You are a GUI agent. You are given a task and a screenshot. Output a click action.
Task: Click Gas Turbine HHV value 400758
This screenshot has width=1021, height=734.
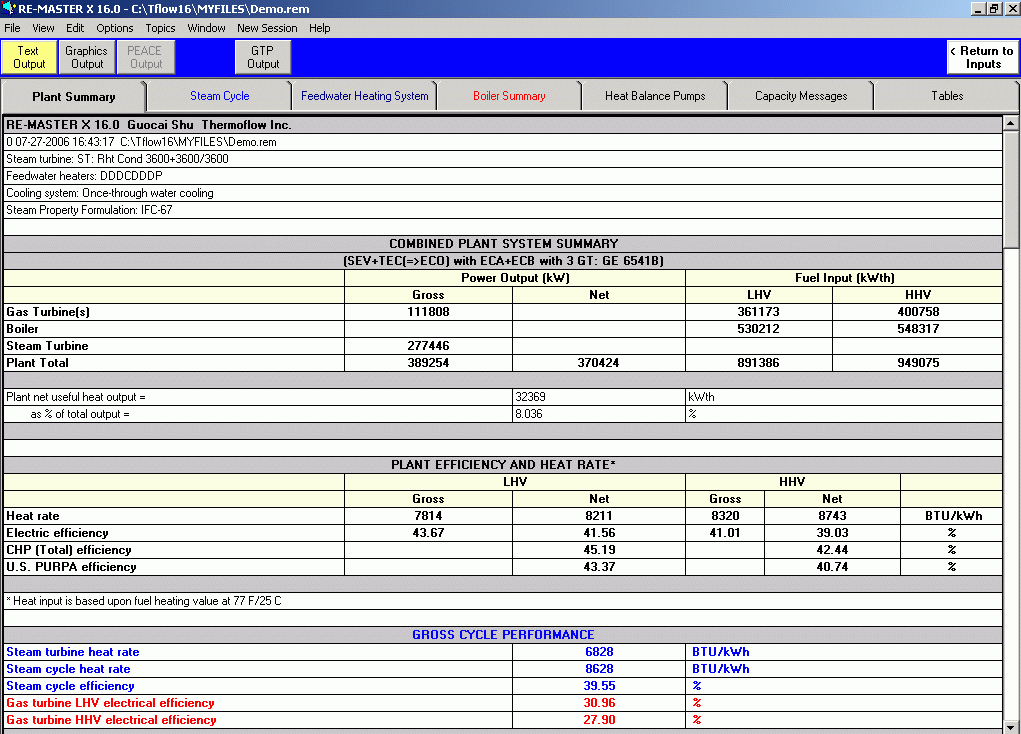click(x=918, y=312)
